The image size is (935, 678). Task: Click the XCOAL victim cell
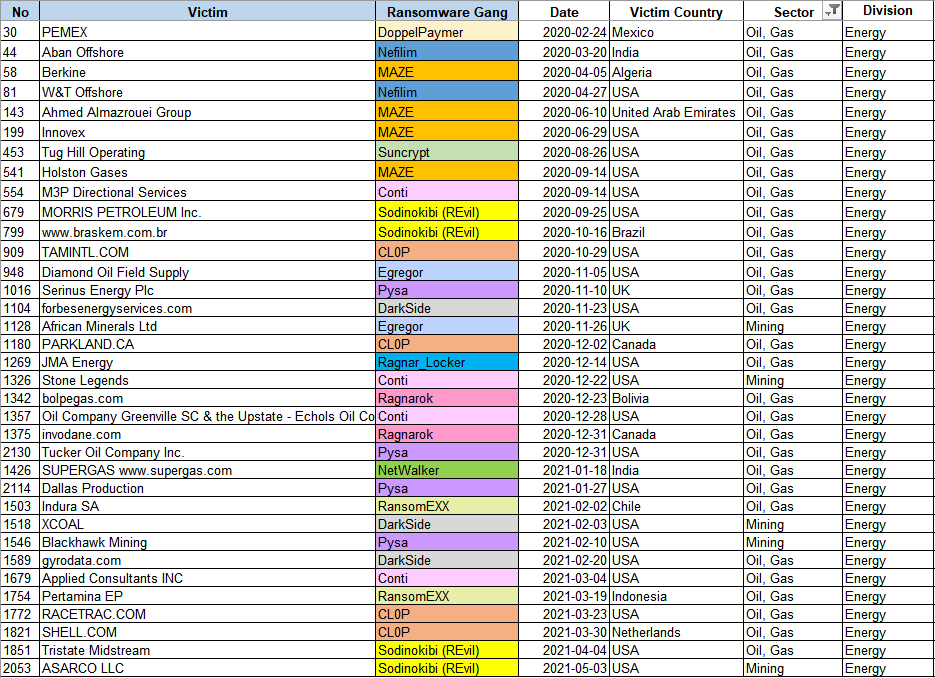(208, 524)
